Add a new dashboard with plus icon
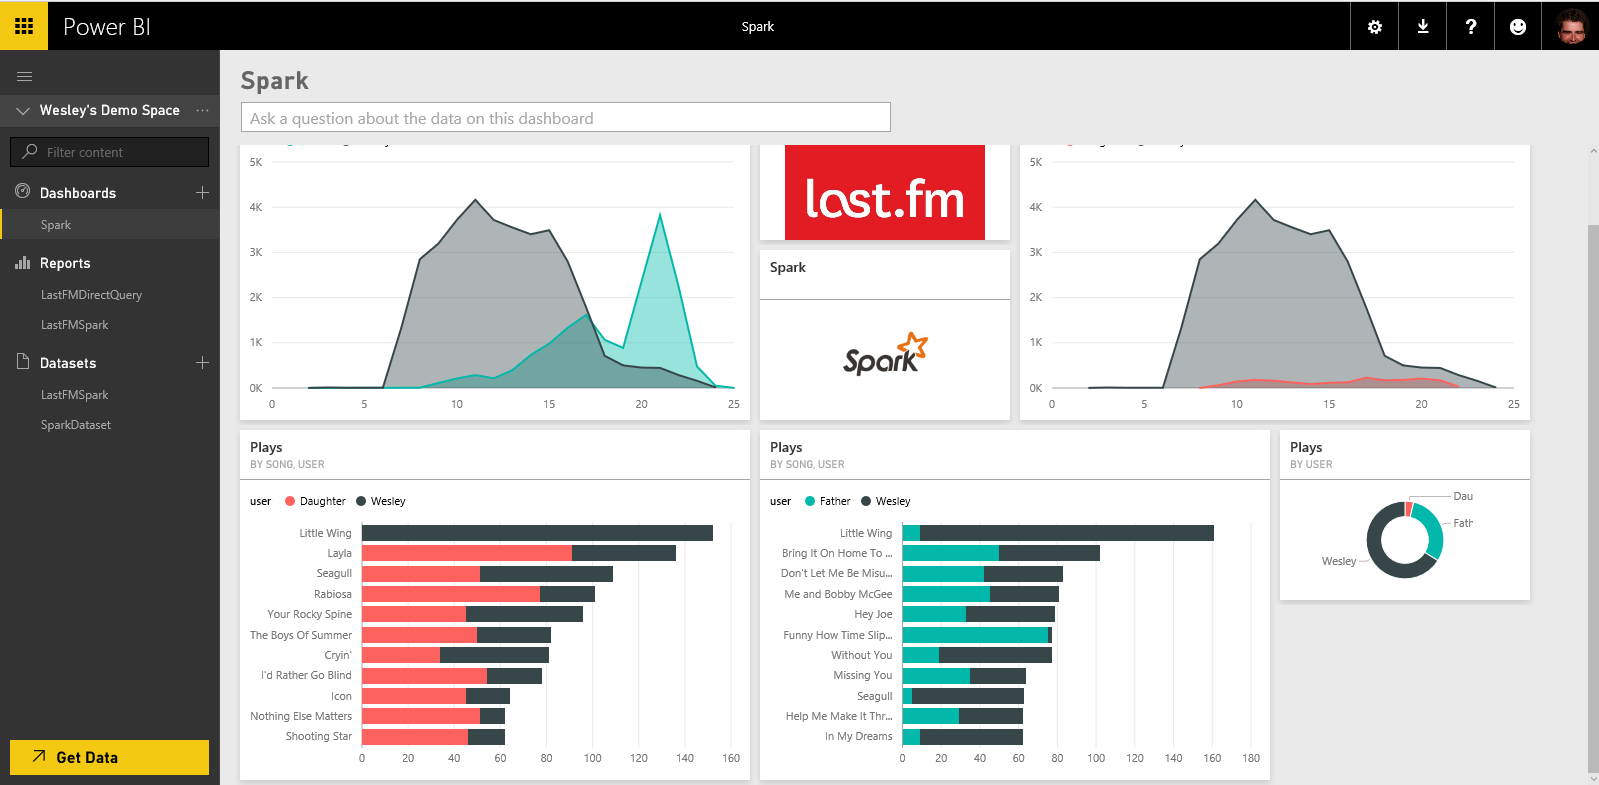Viewport: 1599px width, 785px height. 202,193
